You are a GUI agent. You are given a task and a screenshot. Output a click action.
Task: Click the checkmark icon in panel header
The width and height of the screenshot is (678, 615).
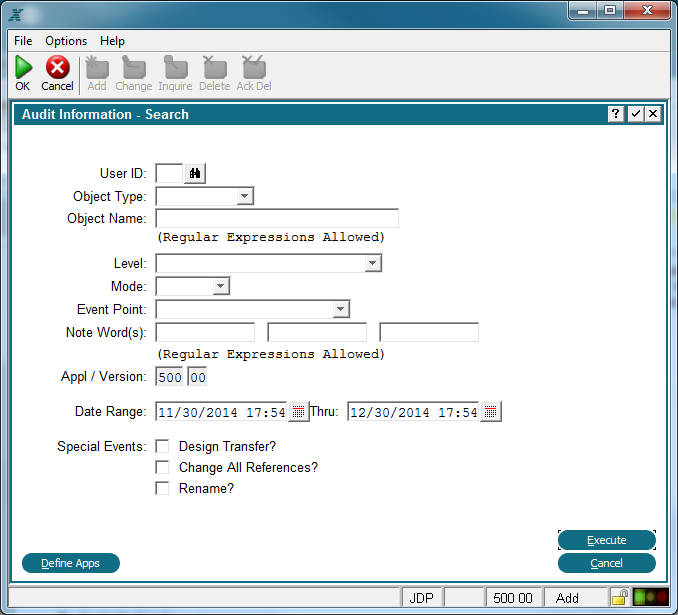(636, 114)
